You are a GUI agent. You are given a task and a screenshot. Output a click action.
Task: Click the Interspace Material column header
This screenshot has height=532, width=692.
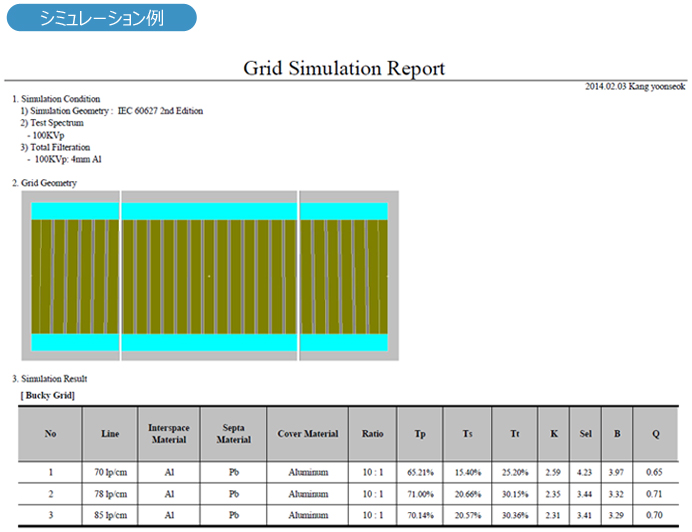click(x=169, y=434)
